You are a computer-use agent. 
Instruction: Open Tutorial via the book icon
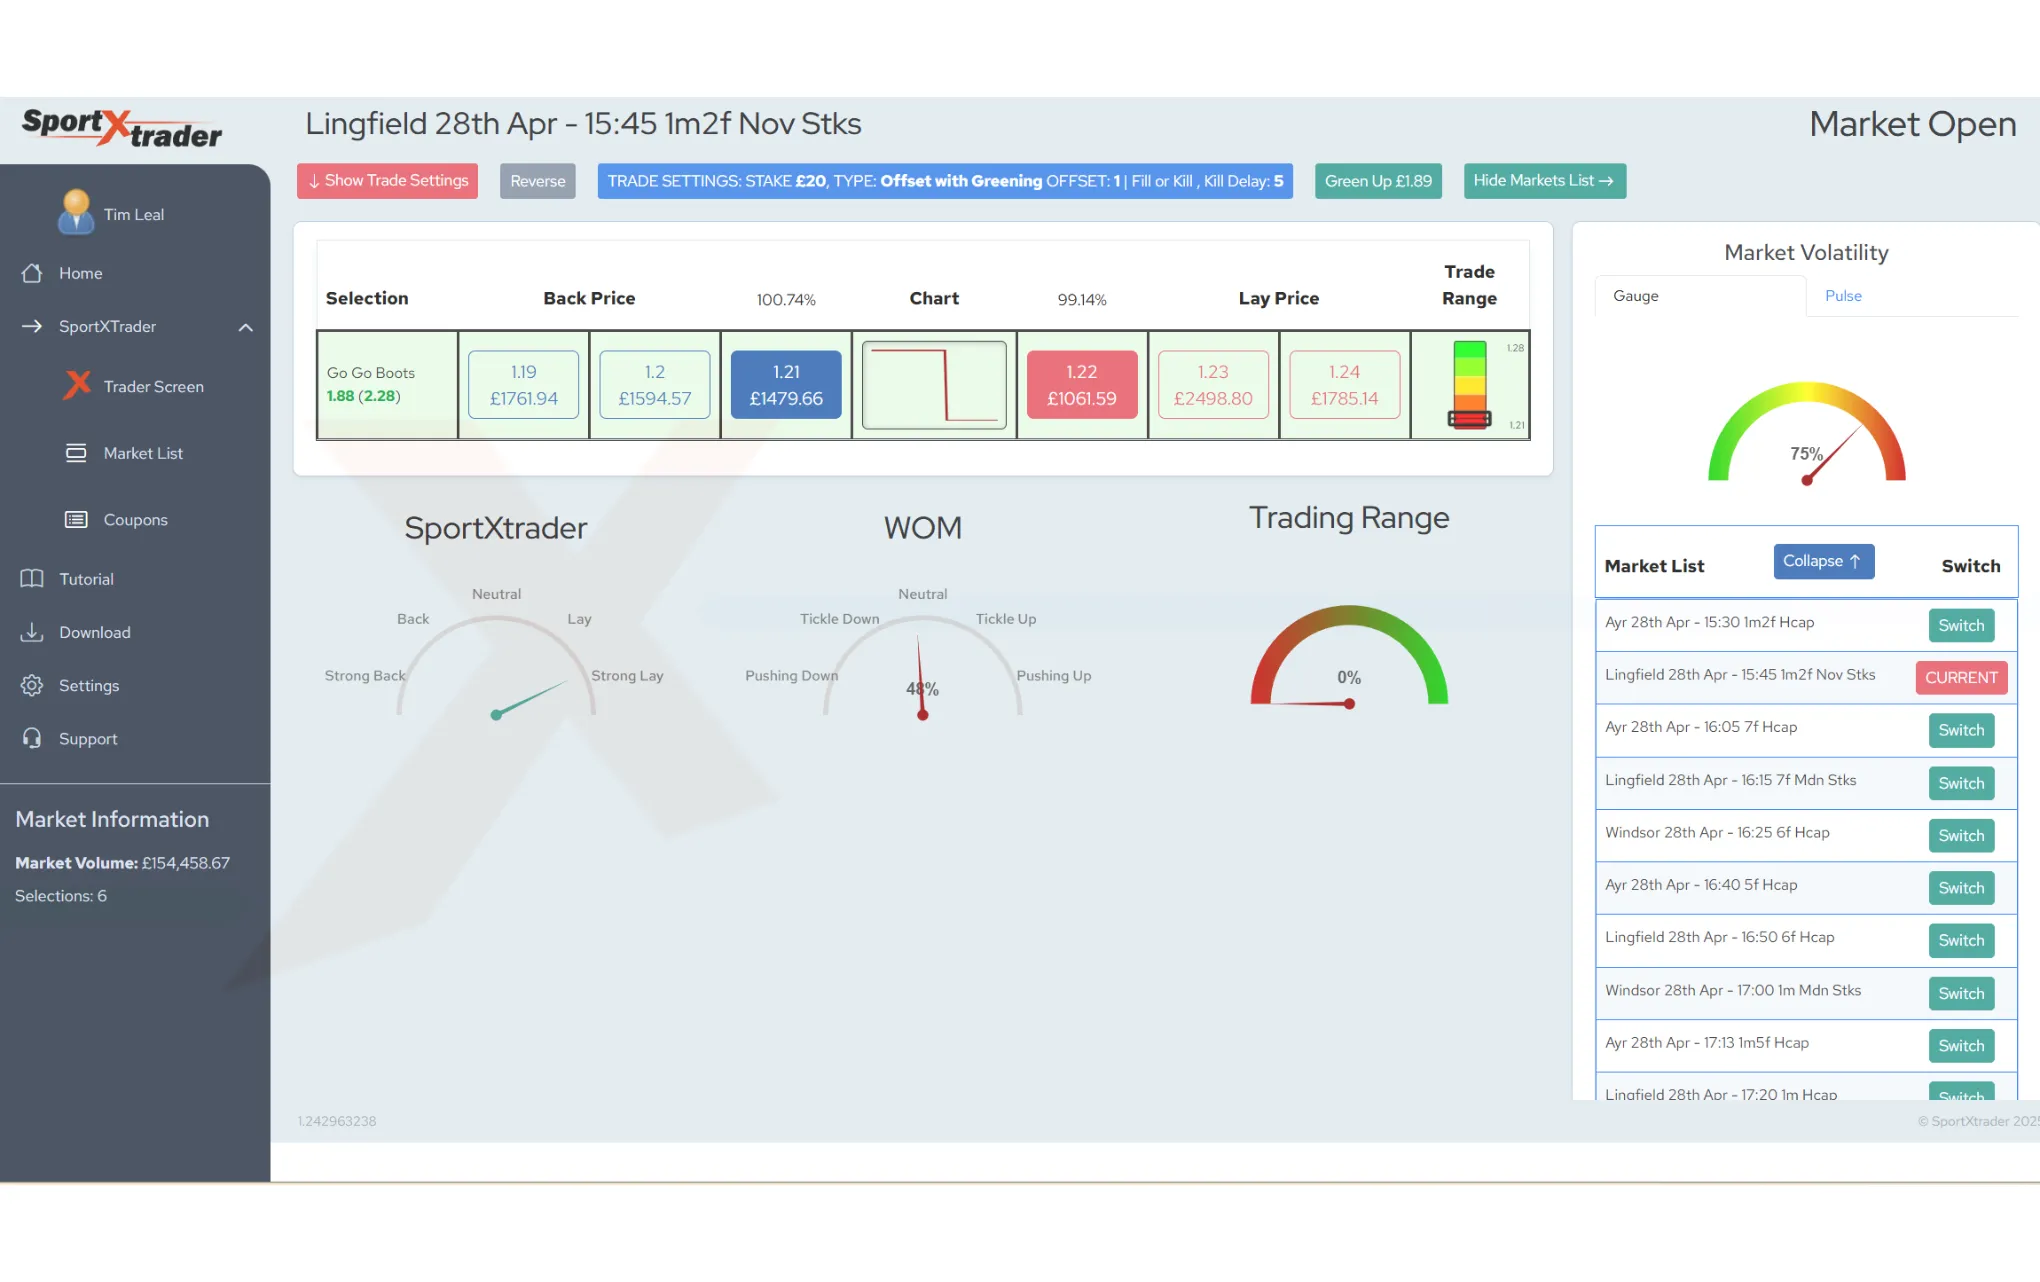(x=32, y=578)
